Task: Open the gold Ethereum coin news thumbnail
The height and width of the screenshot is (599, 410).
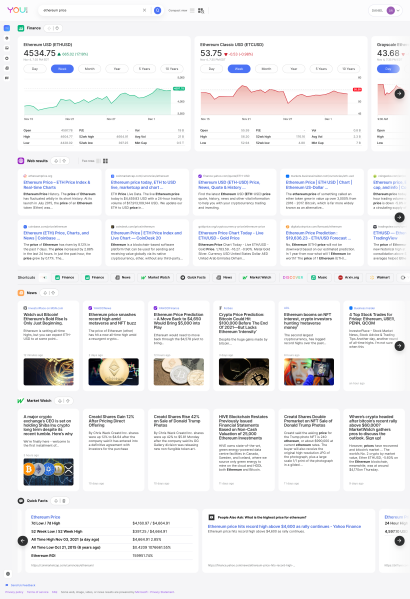Action: point(113,372)
